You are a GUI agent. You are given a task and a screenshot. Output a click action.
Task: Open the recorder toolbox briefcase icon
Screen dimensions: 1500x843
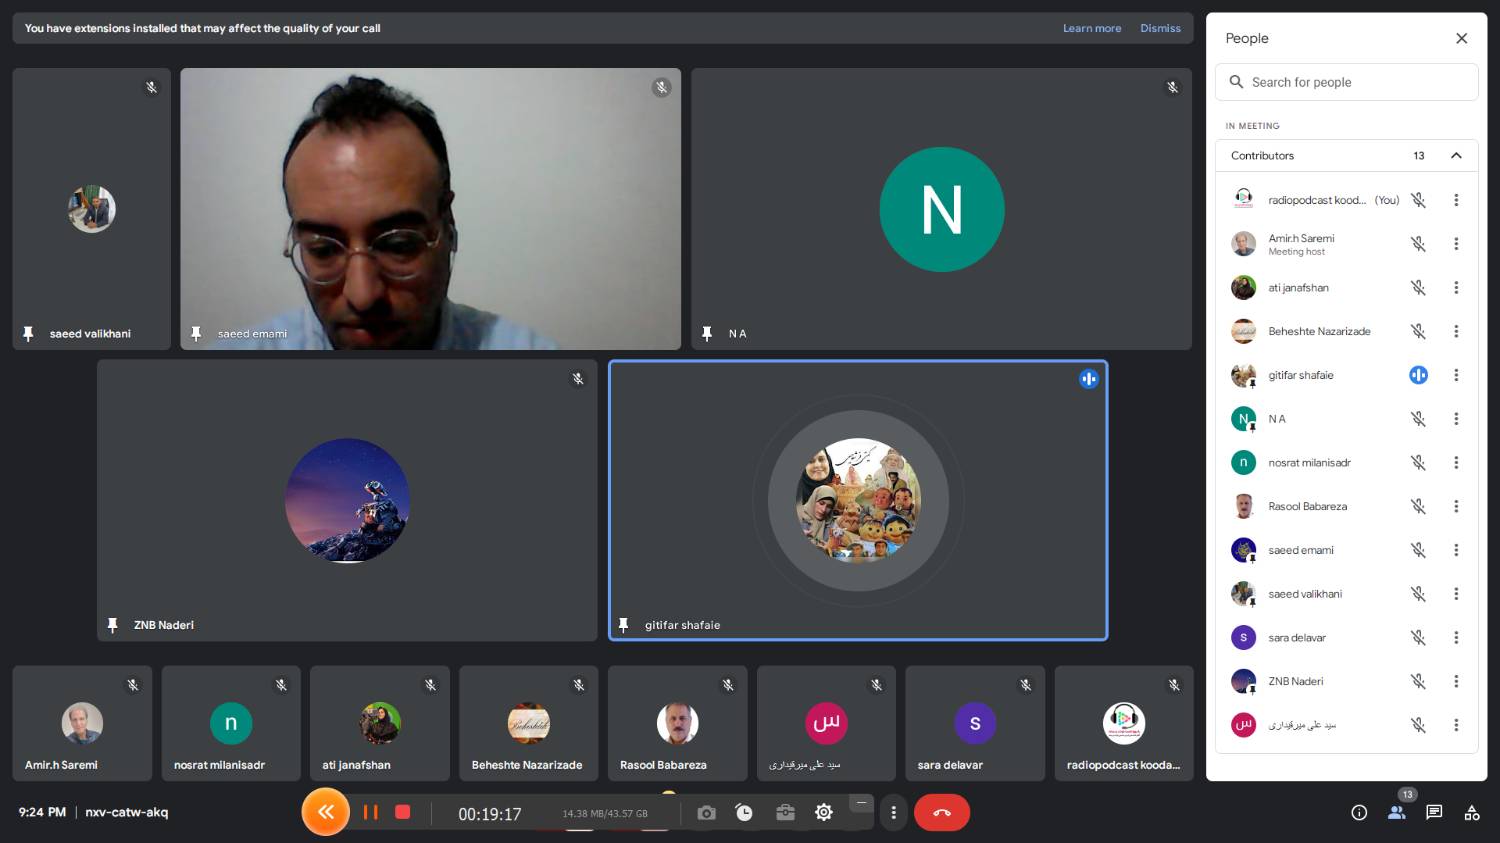click(785, 813)
